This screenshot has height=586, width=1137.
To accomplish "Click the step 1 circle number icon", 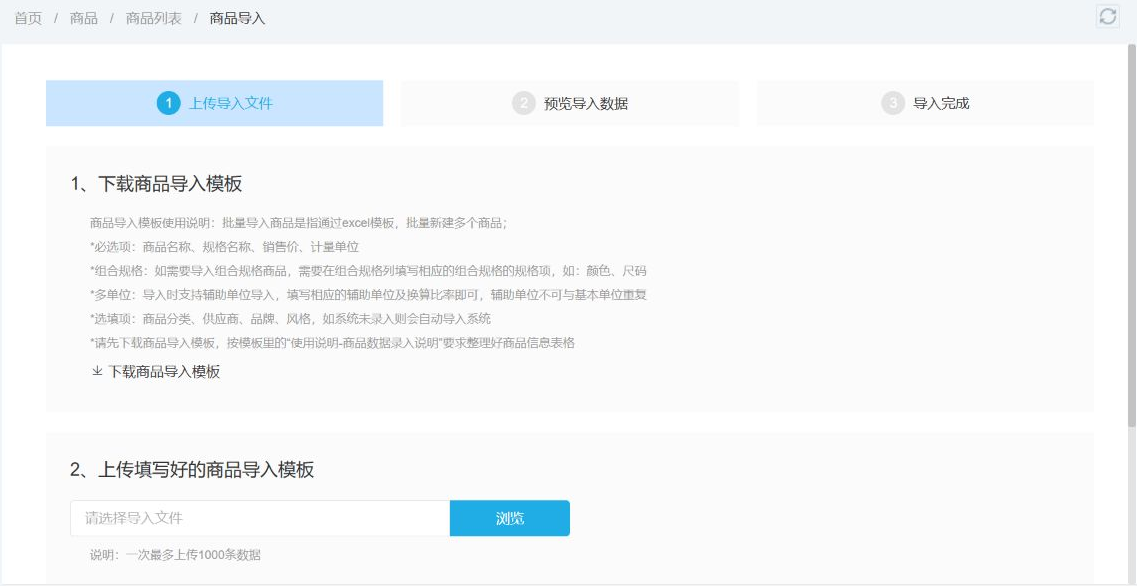I will 168,103.
